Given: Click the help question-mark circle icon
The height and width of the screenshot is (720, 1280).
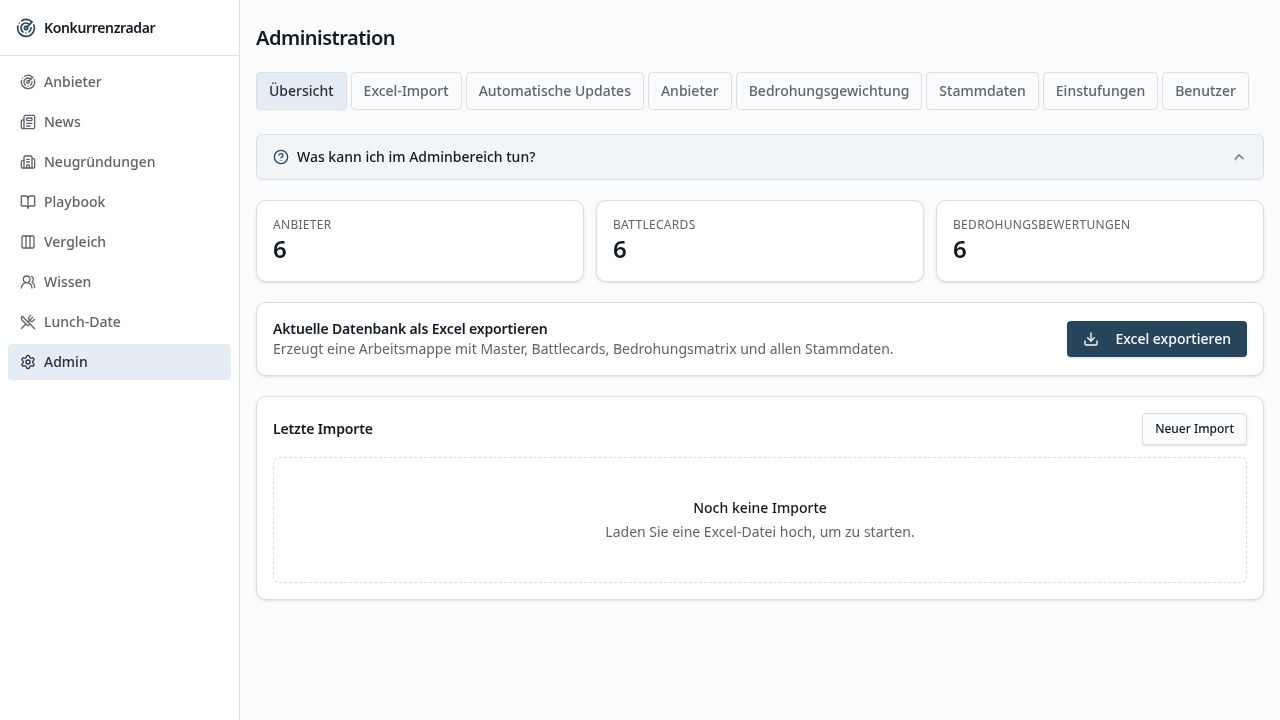Looking at the screenshot, I should pos(281,157).
